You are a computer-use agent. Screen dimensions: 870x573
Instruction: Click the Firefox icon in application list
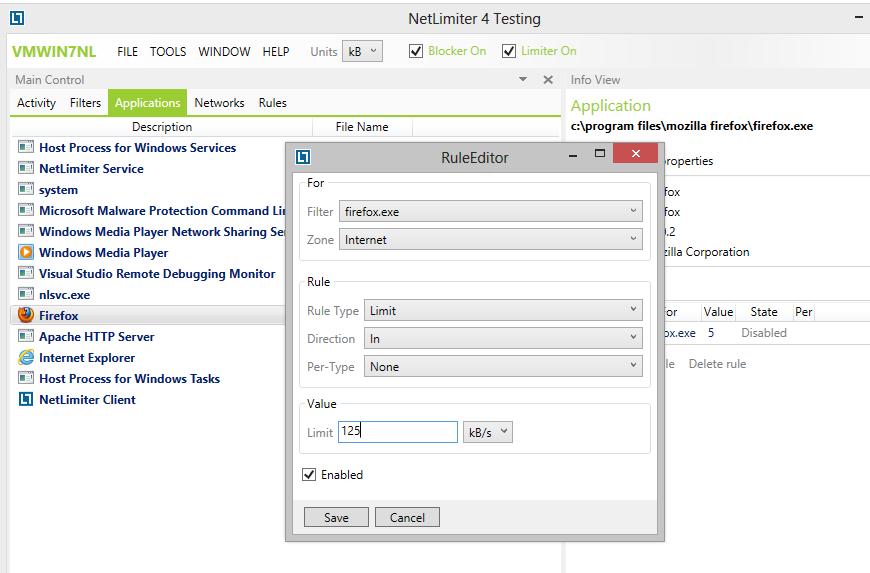pyautogui.click(x=26, y=315)
